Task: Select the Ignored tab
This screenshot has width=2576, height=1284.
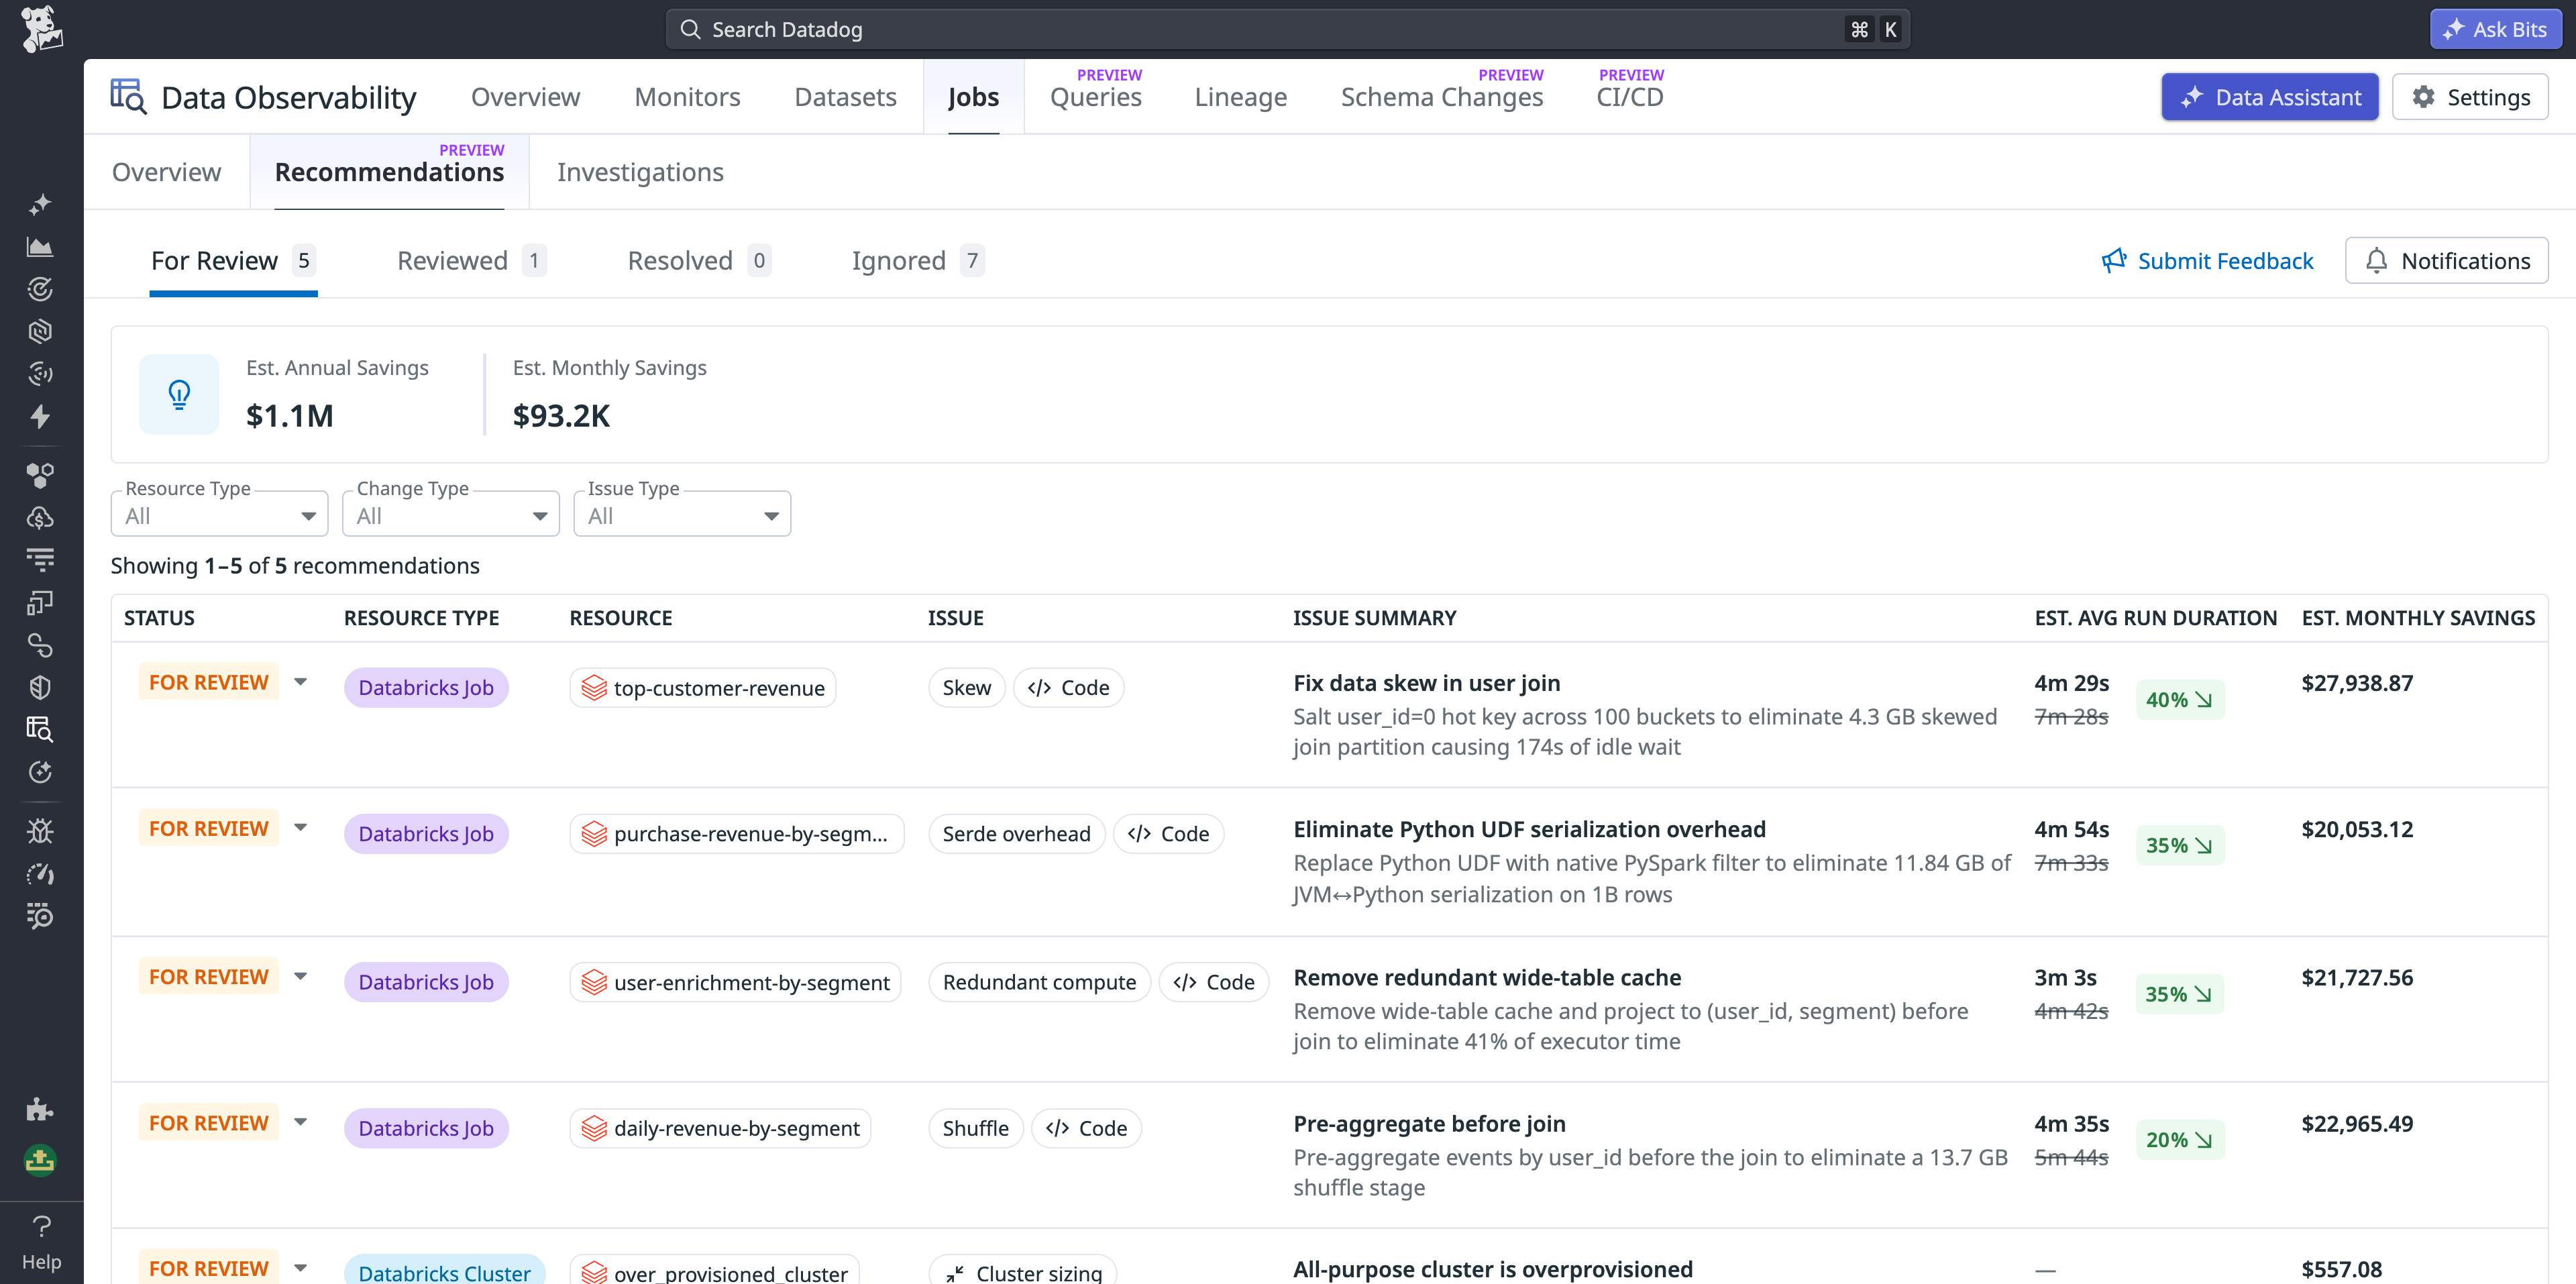Action: pyautogui.click(x=918, y=261)
